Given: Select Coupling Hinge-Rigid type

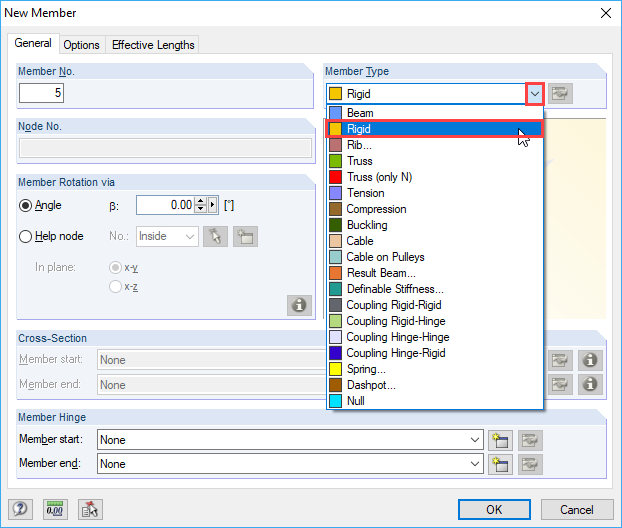Looking at the screenshot, I should (x=435, y=353).
